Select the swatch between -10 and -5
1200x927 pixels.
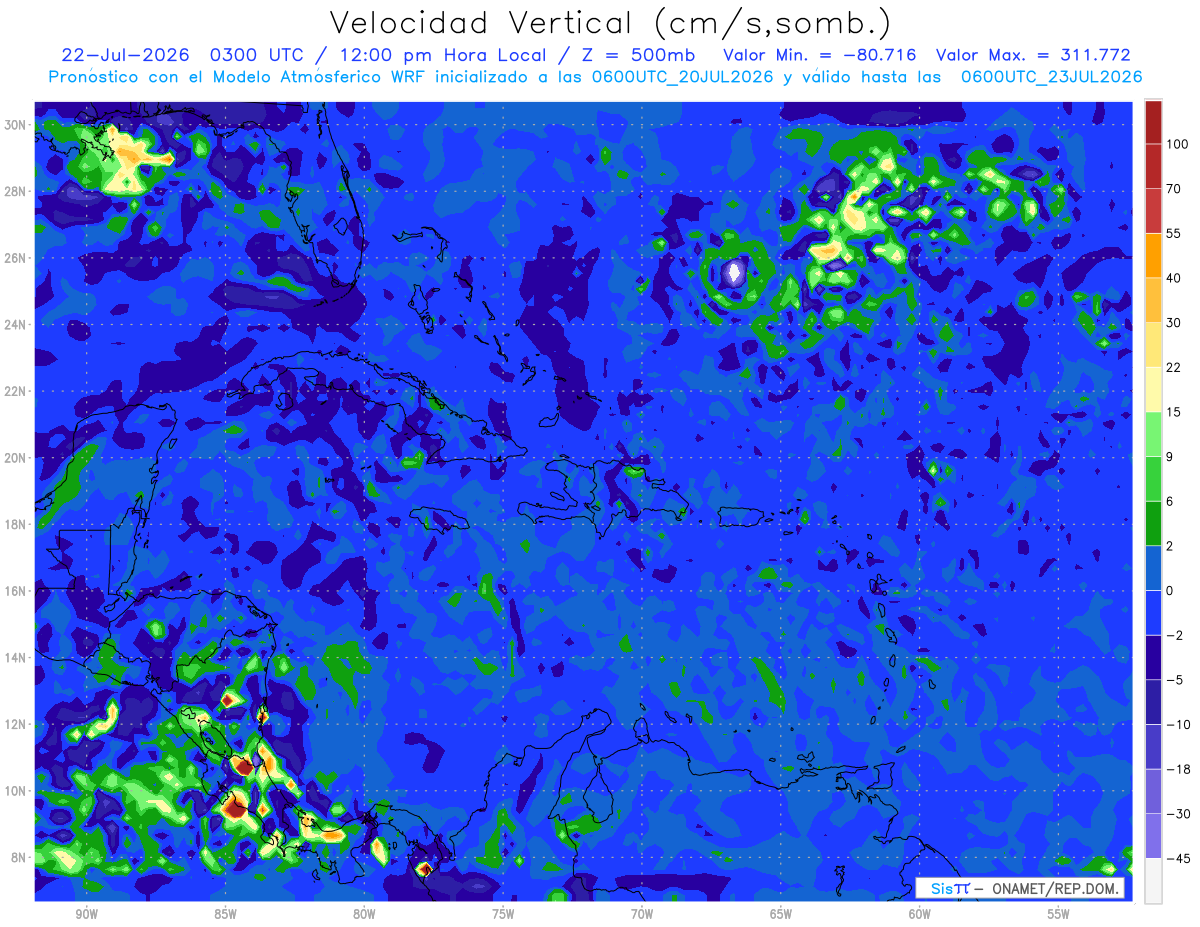tap(1153, 702)
